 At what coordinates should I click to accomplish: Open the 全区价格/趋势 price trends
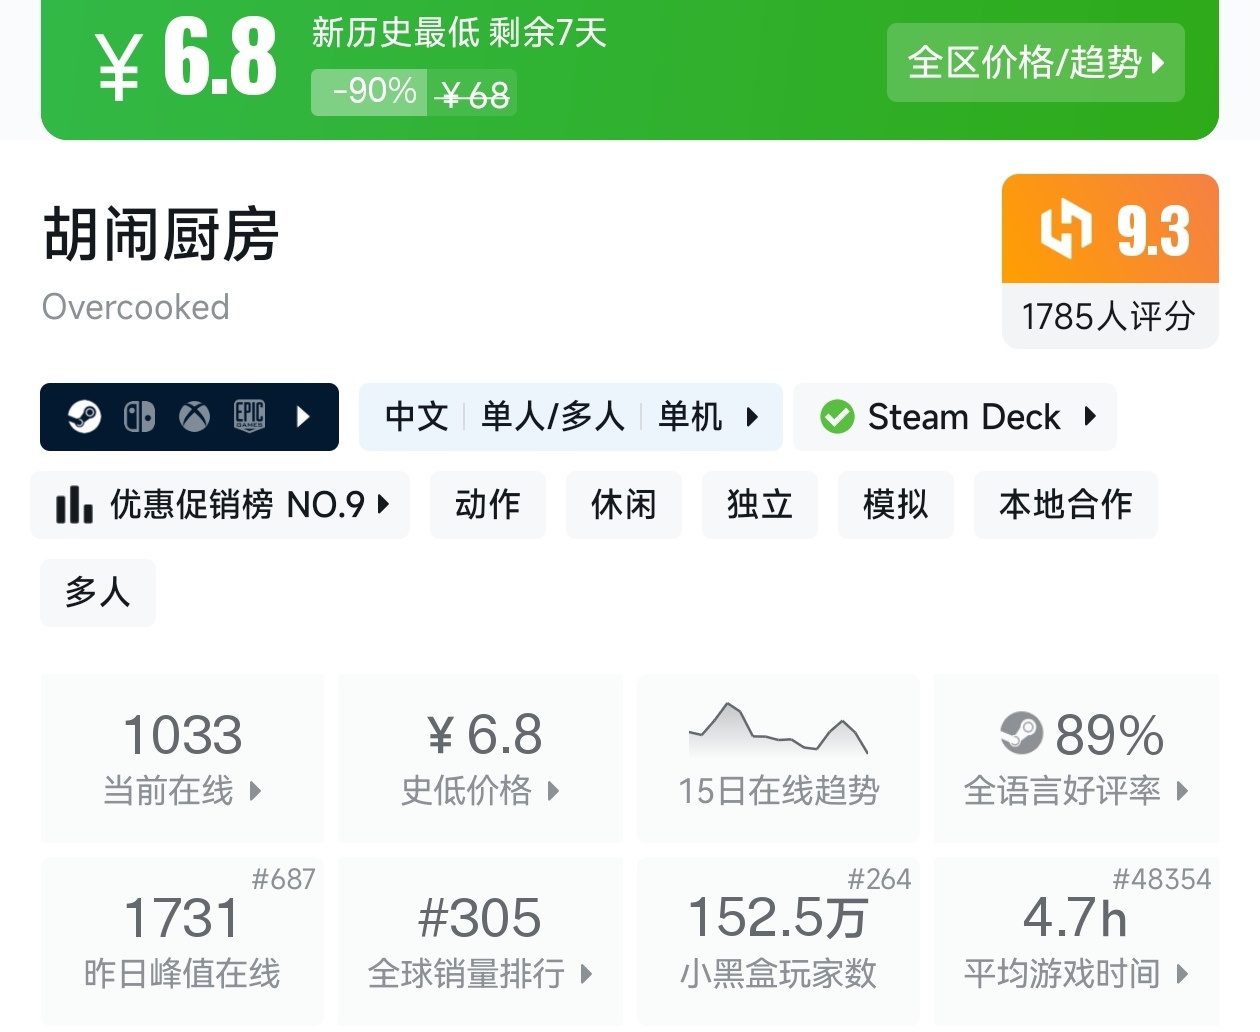pos(1035,63)
